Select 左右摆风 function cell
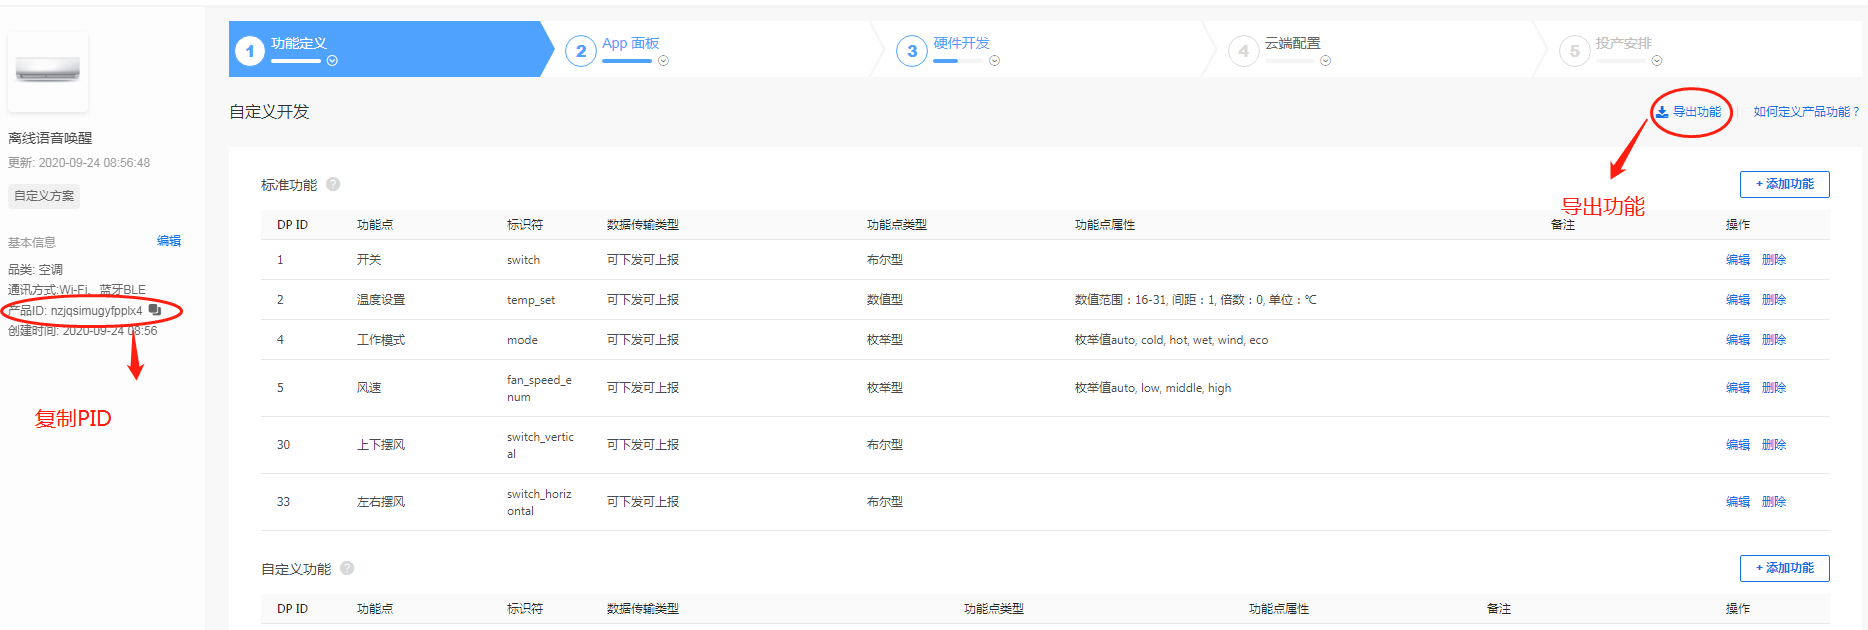Image resolution: width=1868 pixels, height=630 pixels. click(x=381, y=502)
